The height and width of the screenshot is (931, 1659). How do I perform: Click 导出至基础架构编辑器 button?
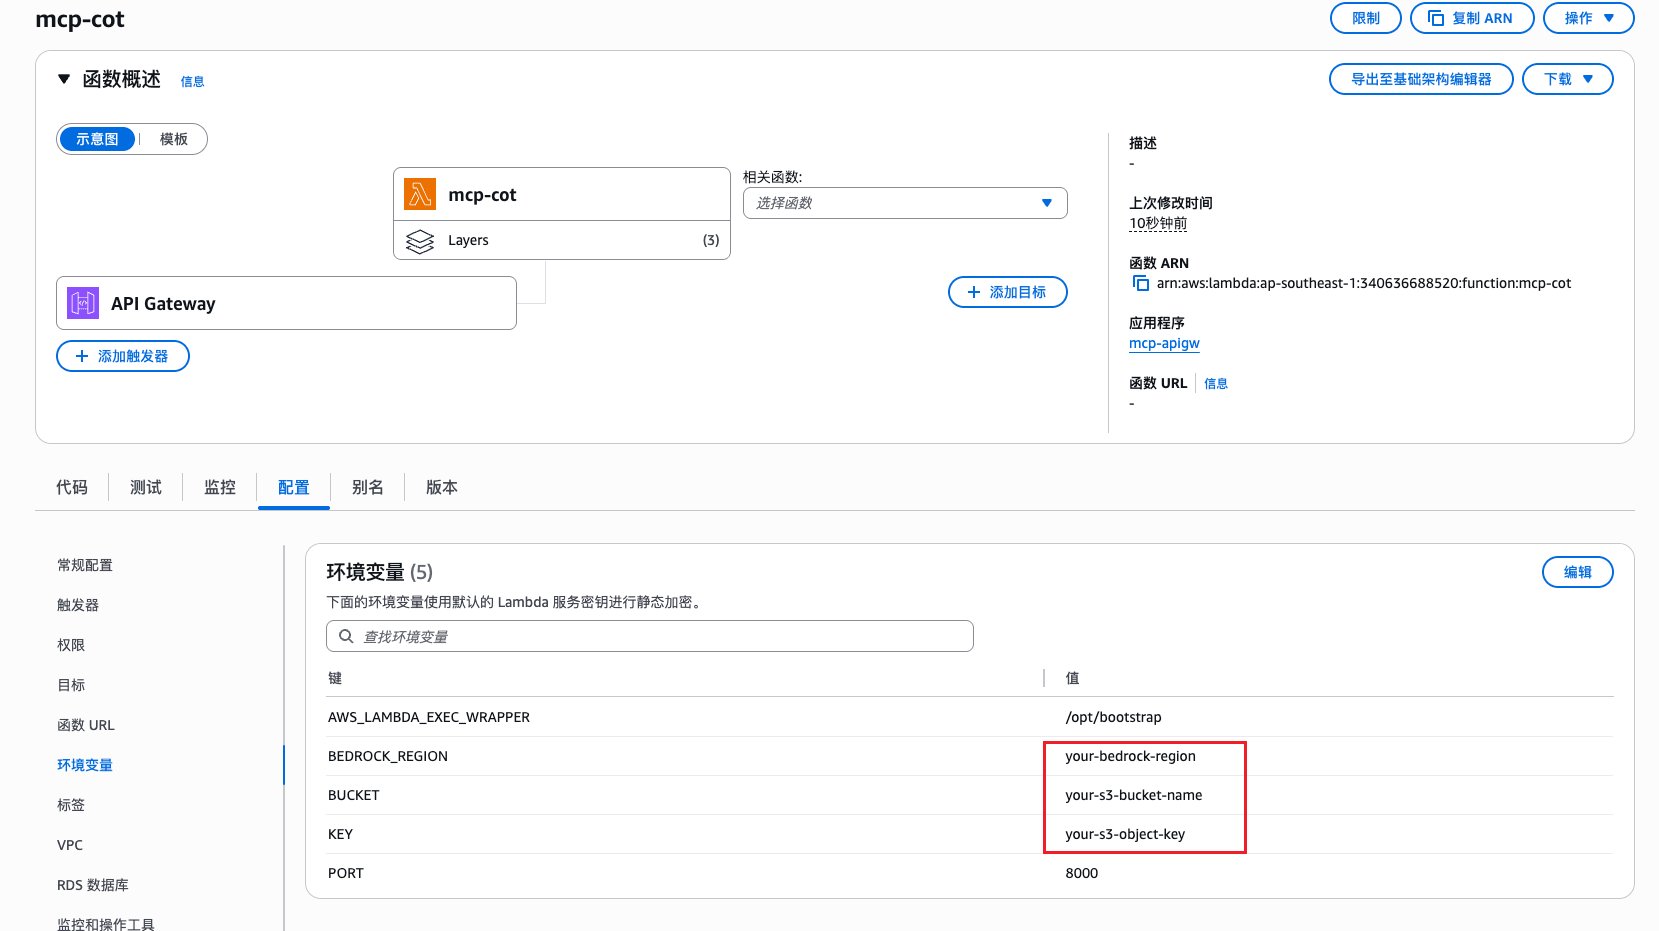[x=1421, y=79]
